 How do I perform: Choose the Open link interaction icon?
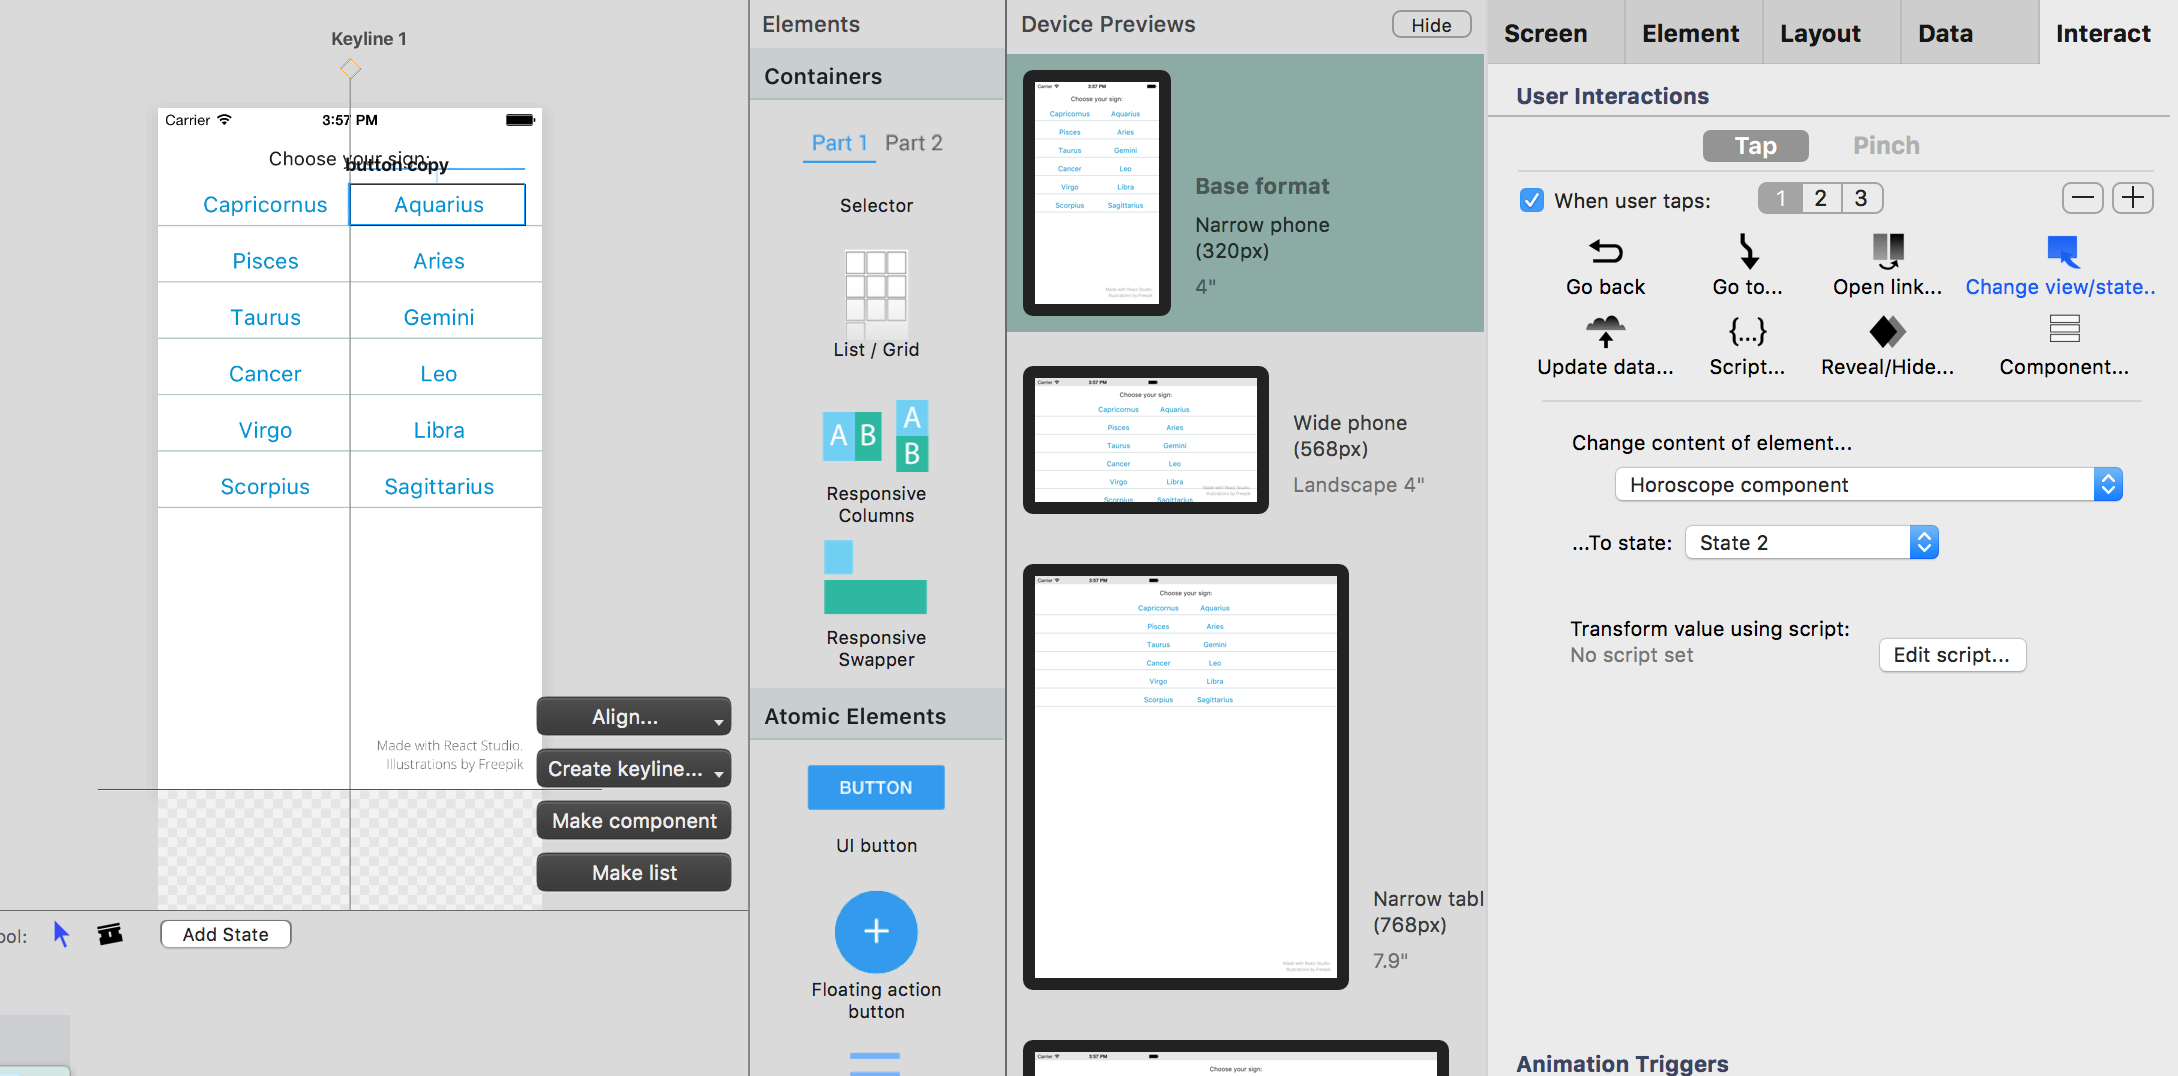point(1888,251)
